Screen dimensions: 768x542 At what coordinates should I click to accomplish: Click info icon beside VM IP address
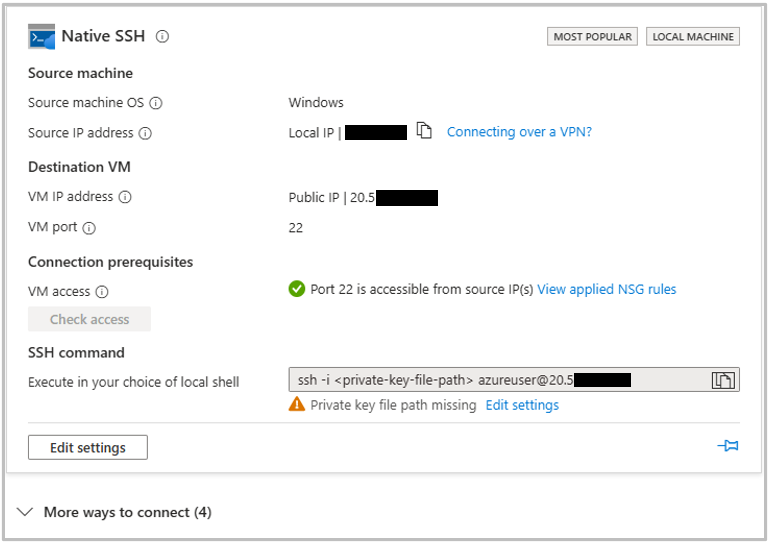[x=125, y=198]
